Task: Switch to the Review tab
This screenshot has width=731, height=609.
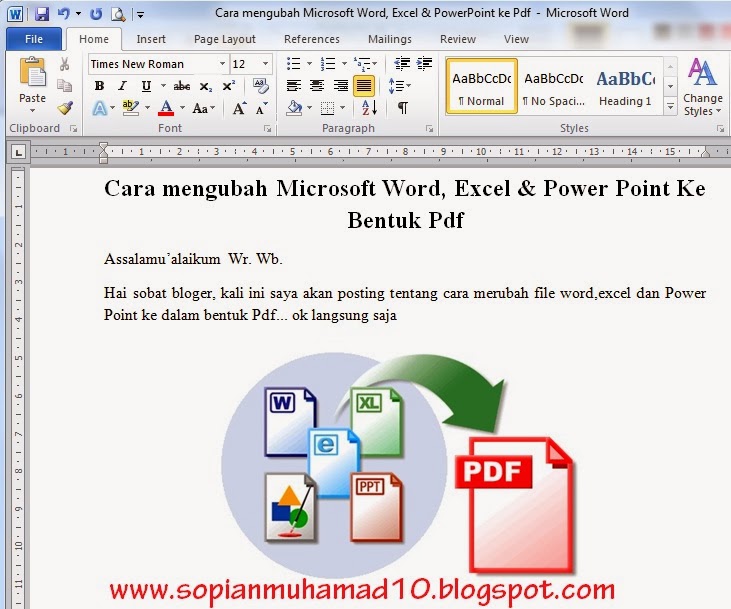Action: click(x=458, y=39)
